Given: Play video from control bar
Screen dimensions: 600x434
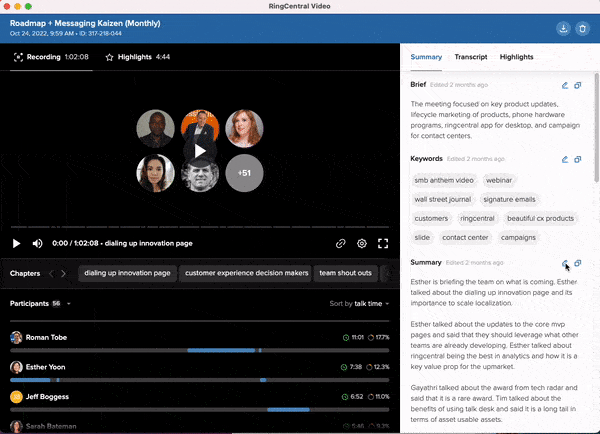Looking at the screenshot, I should pyautogui.click(x=16, y=243).
